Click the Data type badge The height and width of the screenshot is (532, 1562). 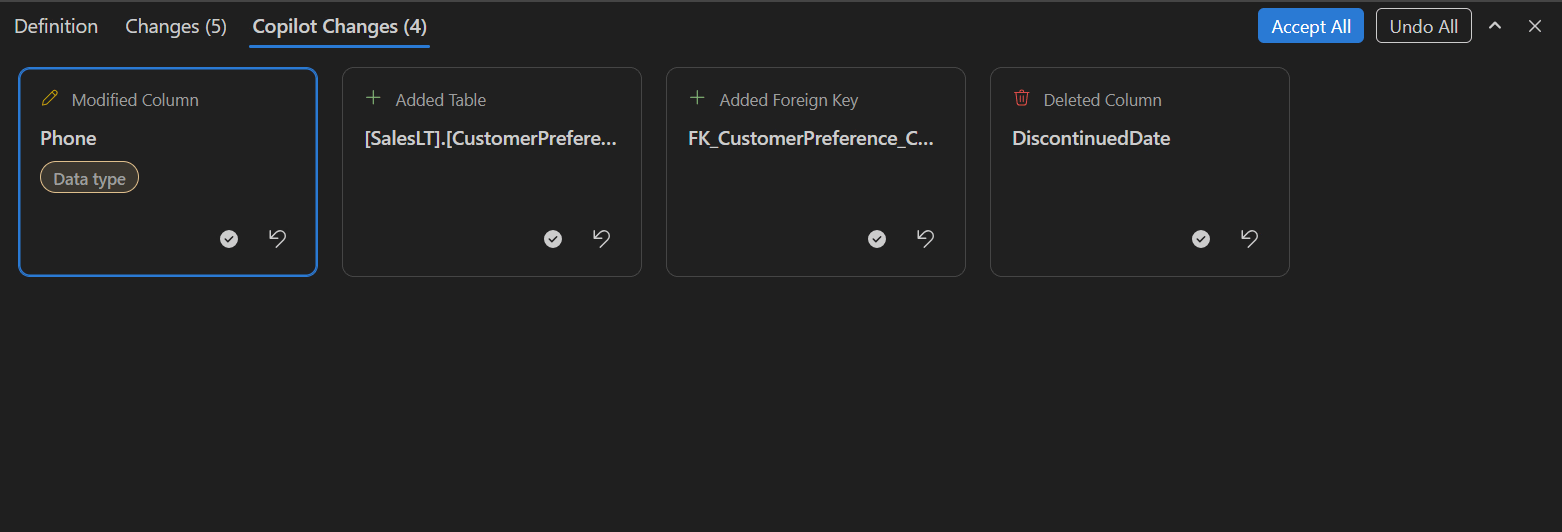(x=89, y=179)
